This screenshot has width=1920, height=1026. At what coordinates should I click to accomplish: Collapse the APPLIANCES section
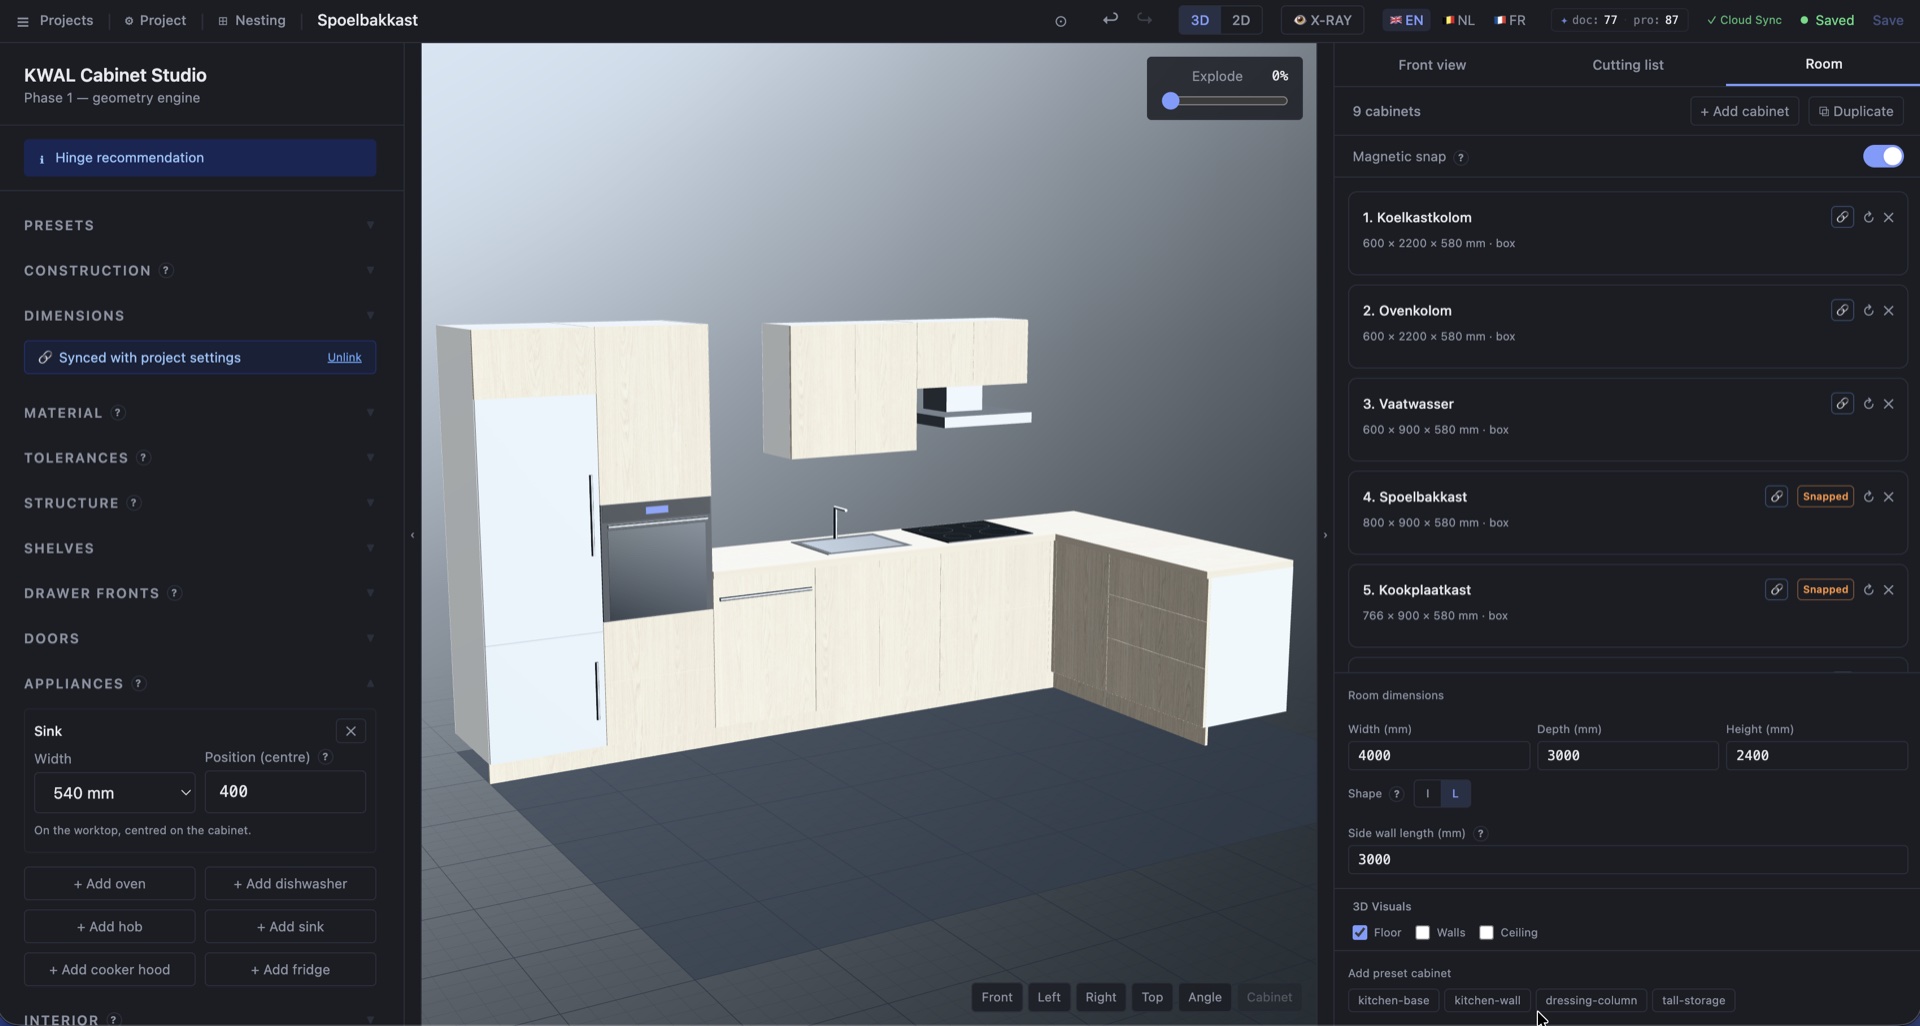click(200, 683)
